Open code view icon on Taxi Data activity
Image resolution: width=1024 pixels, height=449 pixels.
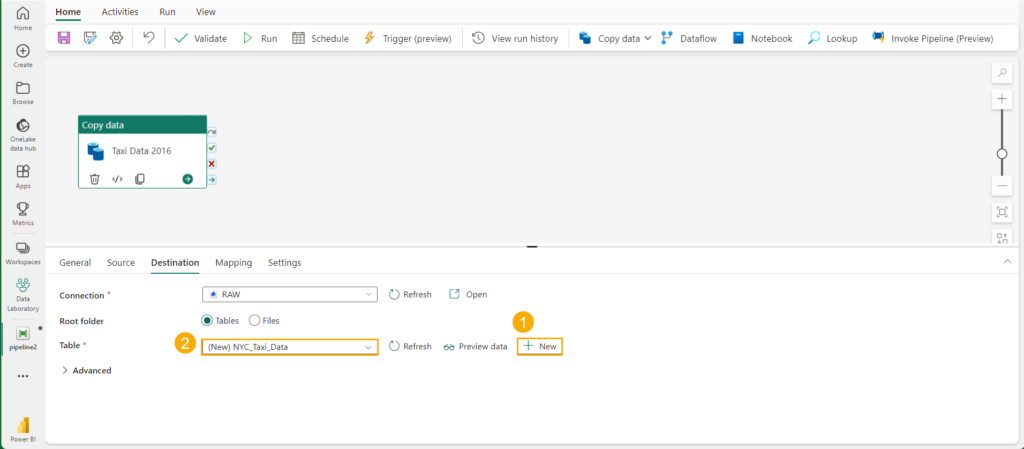point(117,179)
